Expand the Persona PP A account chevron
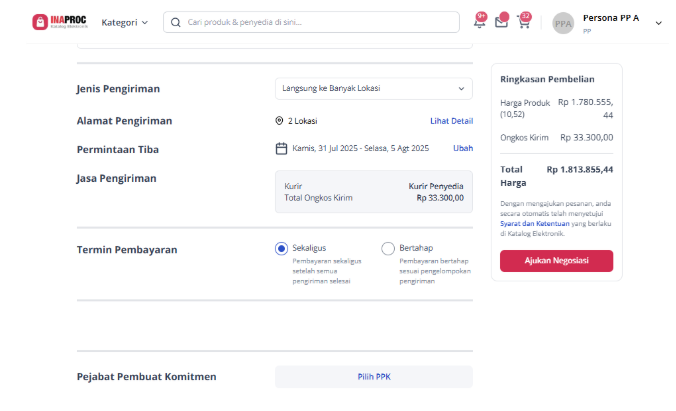Image resolution: width=676 pixels, height=411 pixels. click(658, 23)
